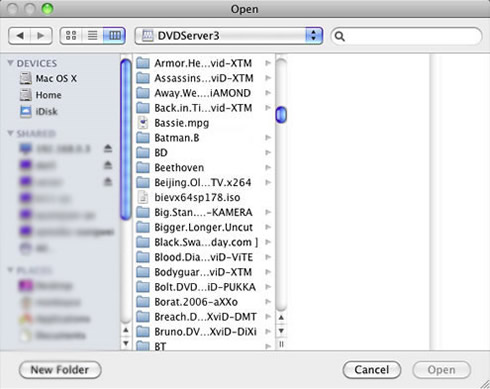Click the "Bigger.Longer.Uncut" folder name
Image resolution: width=490 pixels, height=389 pixels.
click(x=203, y=227)
